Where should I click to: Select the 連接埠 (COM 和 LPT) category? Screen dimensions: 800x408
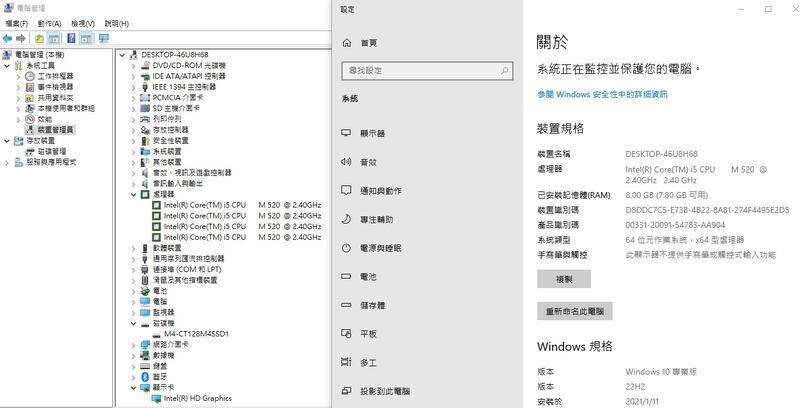(x=187, y=269)
